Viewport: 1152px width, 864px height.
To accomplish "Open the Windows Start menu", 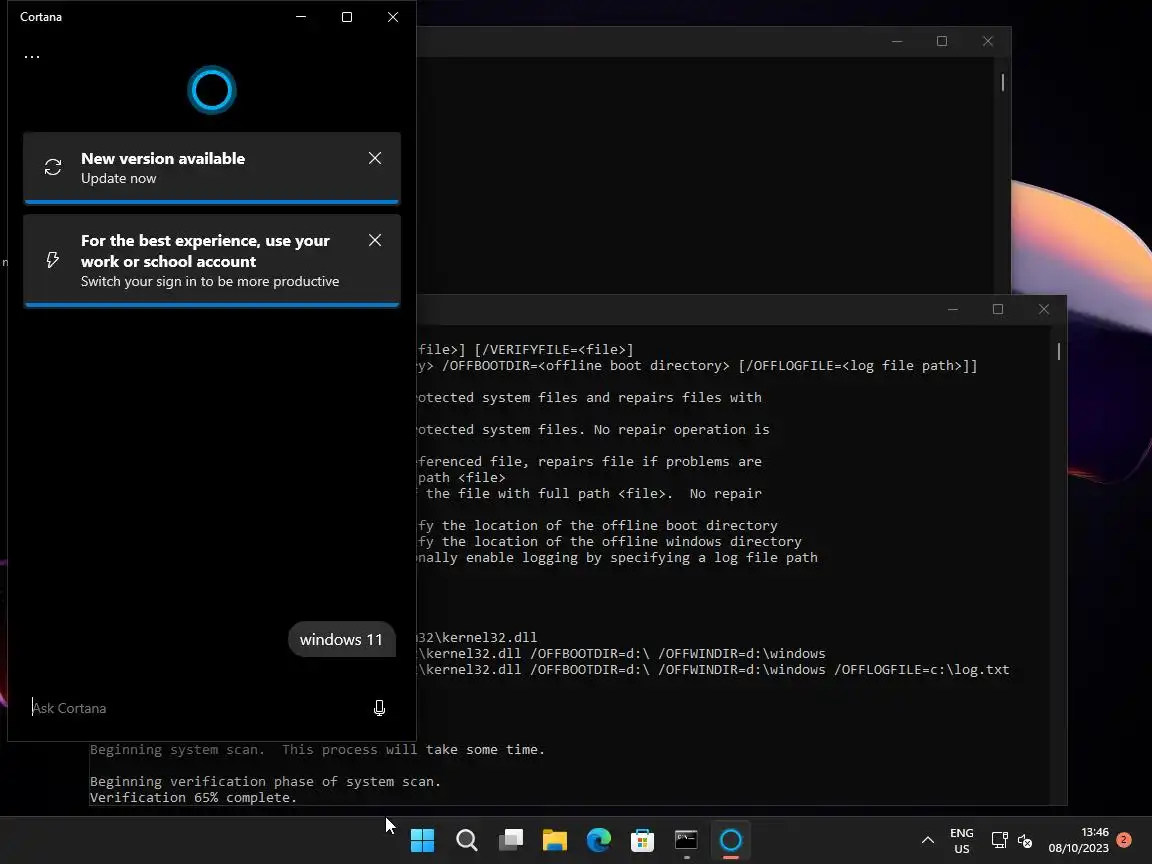I will click(x=422, y=840).
